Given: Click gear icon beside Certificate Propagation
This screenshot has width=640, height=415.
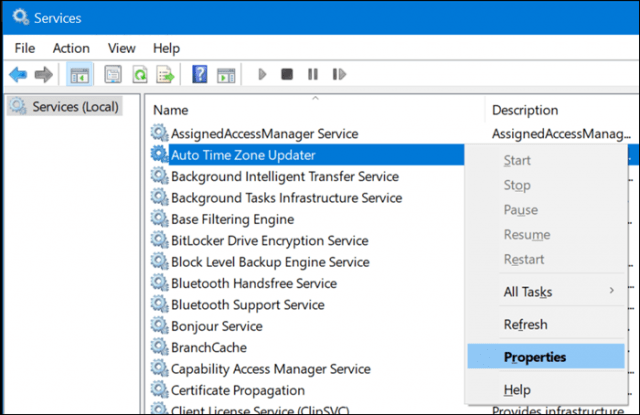Looking at the screenshot, I should 159,390.
